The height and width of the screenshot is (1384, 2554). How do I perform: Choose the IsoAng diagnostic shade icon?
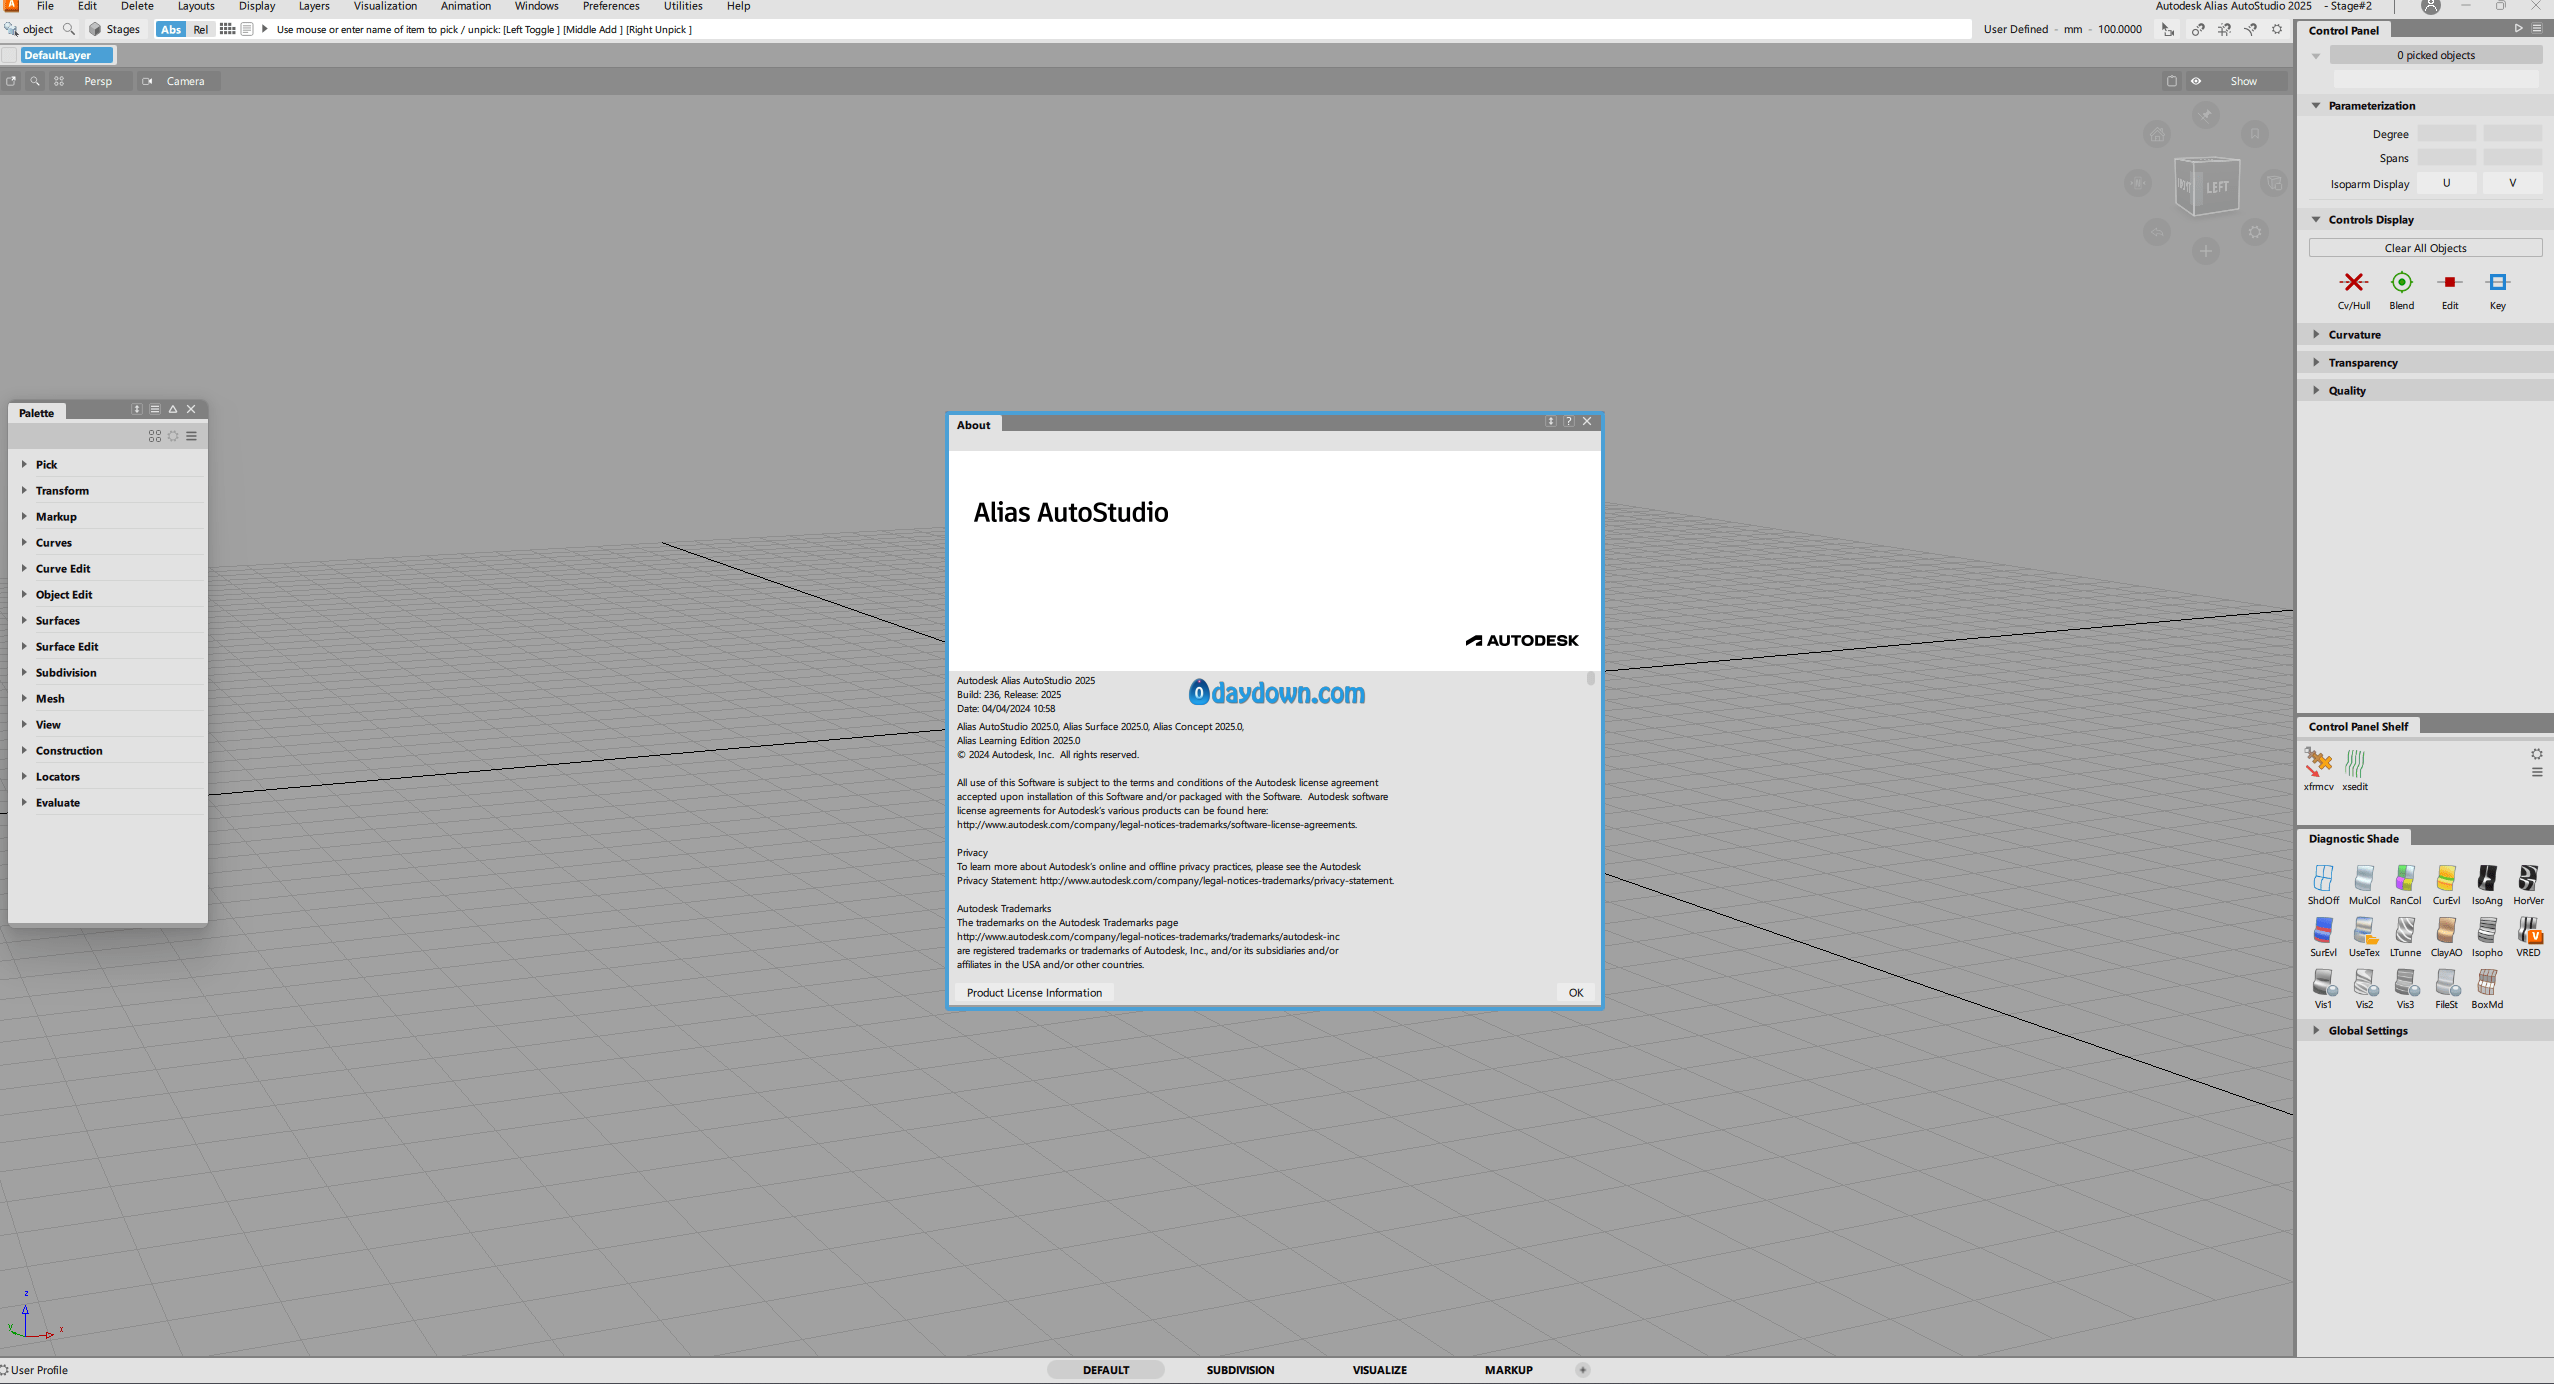pos(2486,879)
